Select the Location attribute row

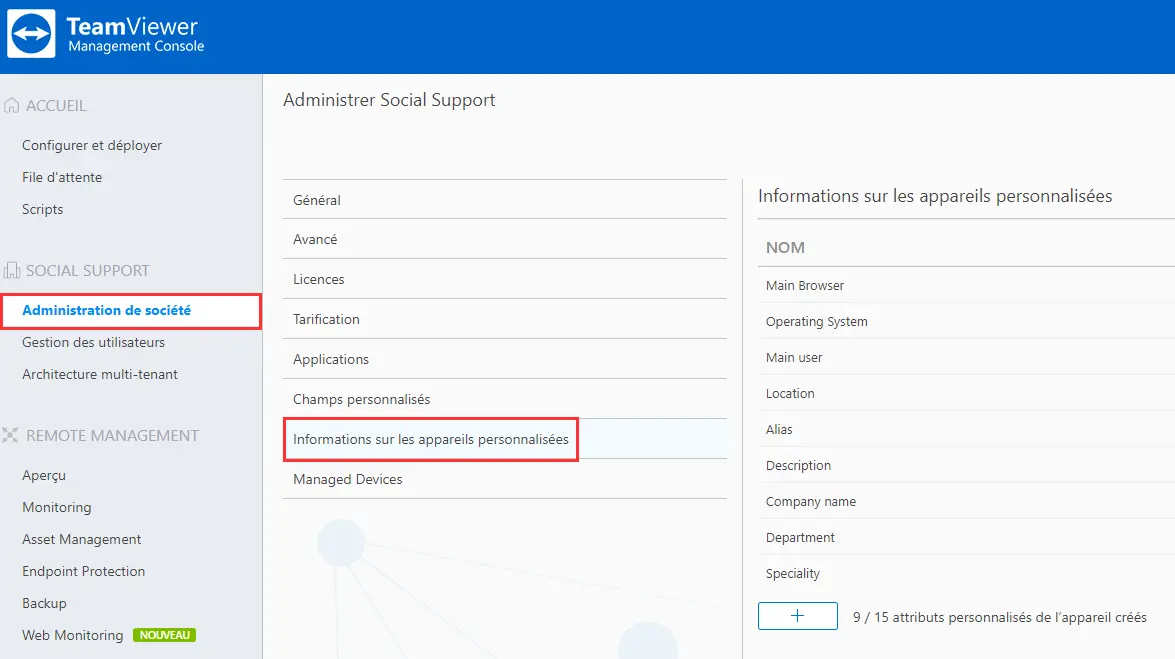966,394
